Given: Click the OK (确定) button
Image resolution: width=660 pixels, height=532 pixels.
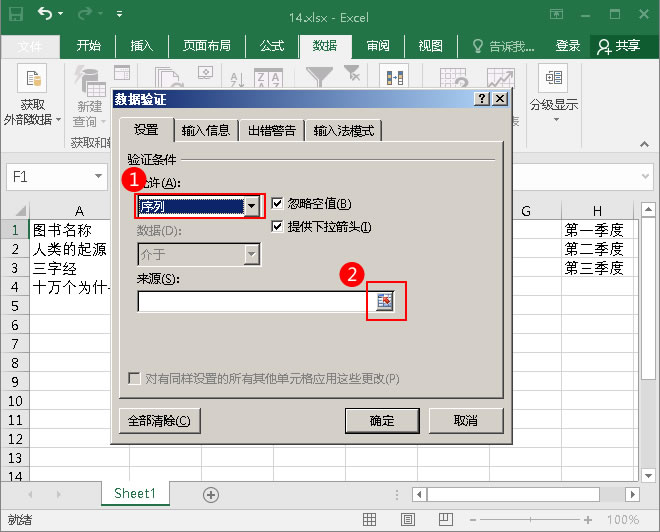Looking at the screenshot, I should 382,420.
